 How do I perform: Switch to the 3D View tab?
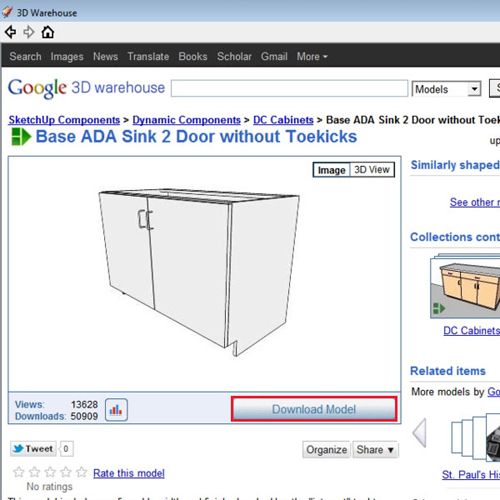pyautogui.click(x=372, y=170)
